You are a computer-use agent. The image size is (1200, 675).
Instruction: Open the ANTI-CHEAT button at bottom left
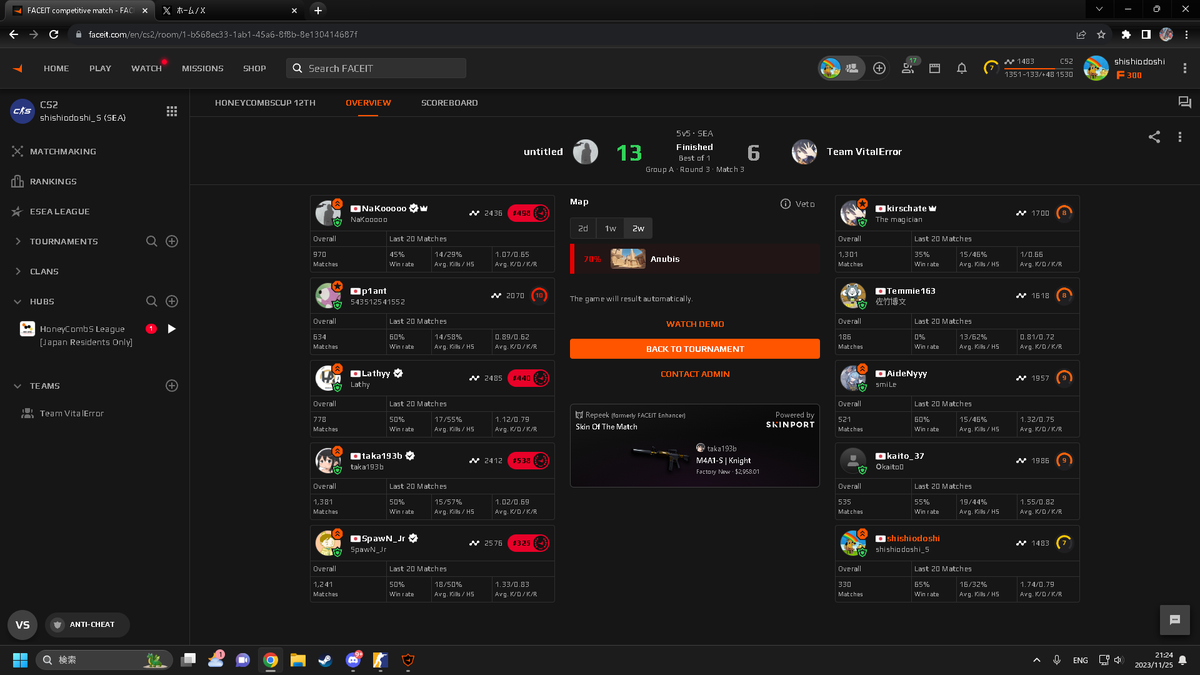(x=87, y=624)
